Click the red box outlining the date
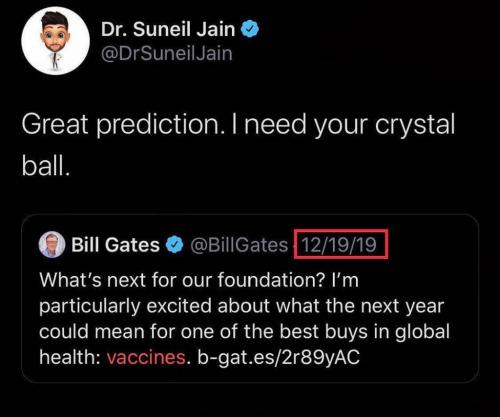 (341, 244)
